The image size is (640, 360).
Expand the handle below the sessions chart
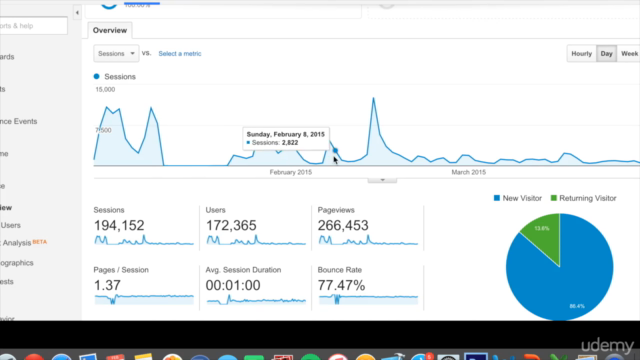[x=382, y=180]
